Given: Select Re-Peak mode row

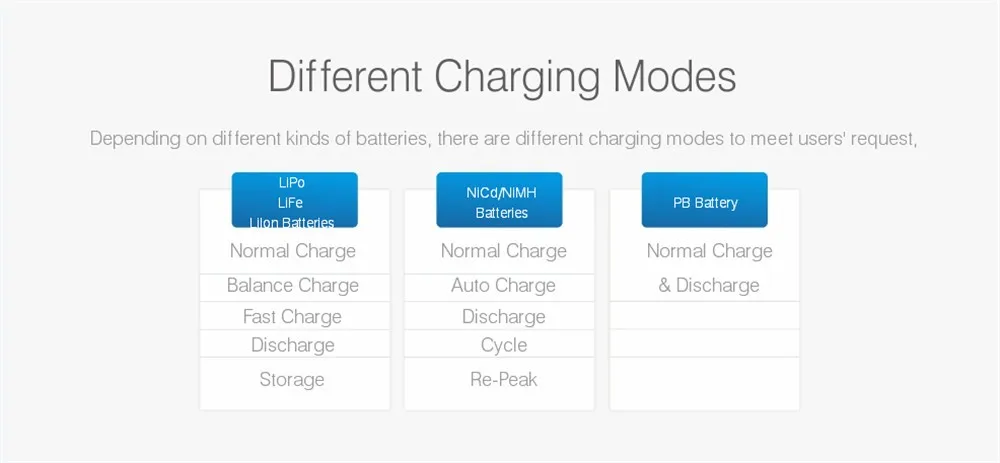Looking at the screenshot, I should pyautogui.click(x=499, y=383).
